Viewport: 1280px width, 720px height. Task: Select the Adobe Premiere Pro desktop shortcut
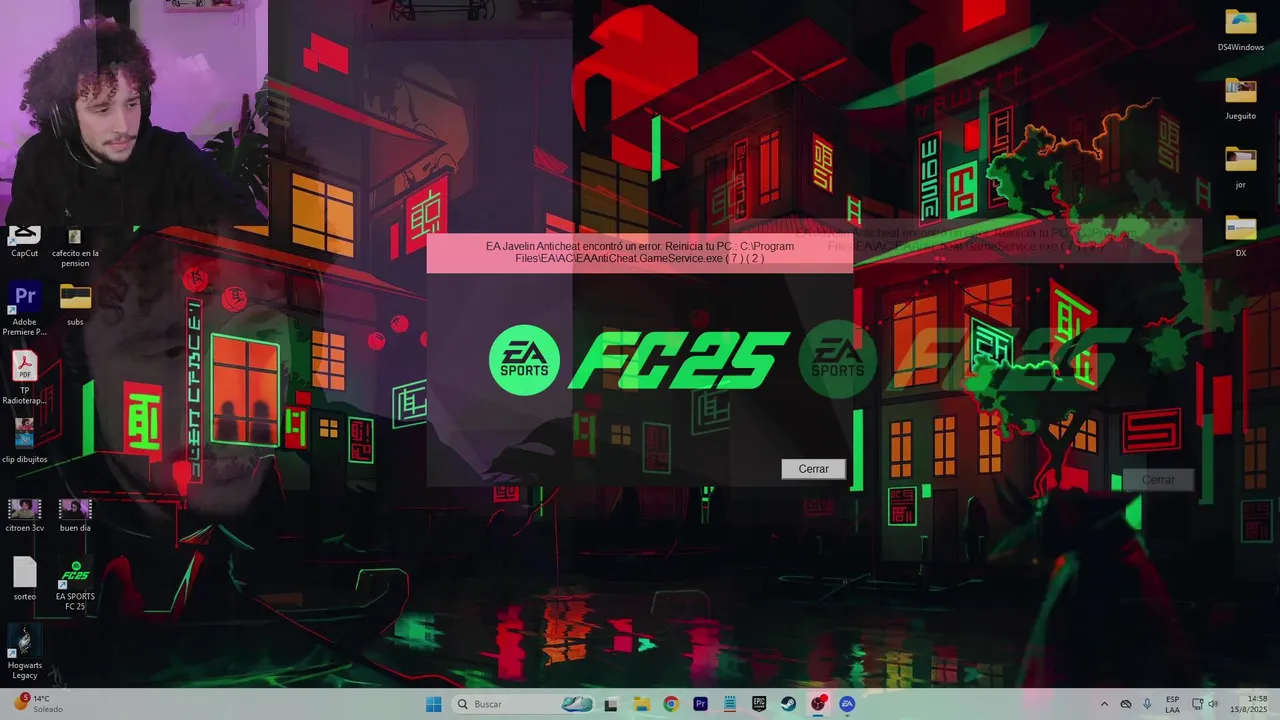[x=25, y=308]
